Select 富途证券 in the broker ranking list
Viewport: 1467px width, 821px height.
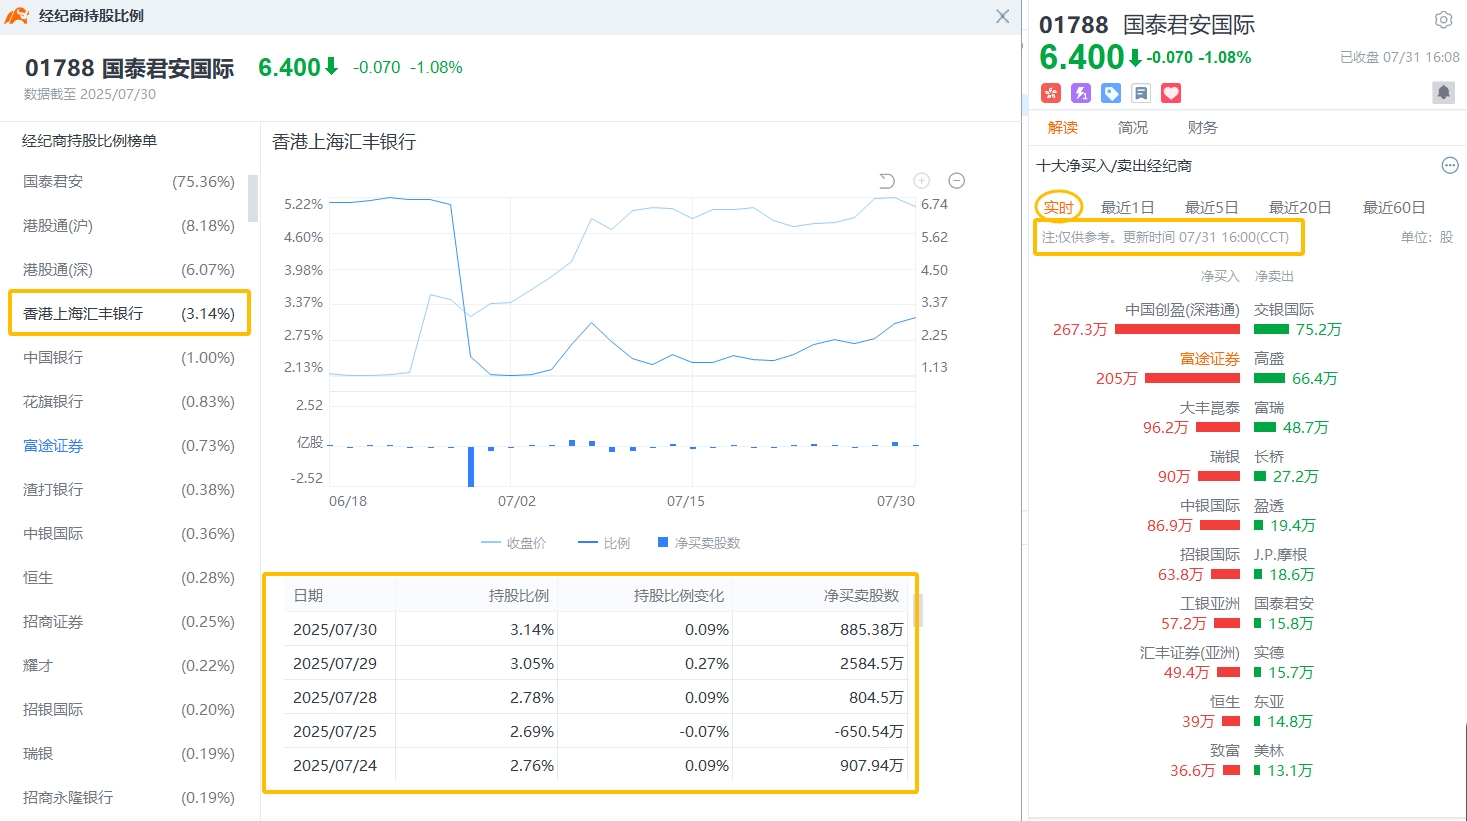pyautogui.click(x=129, y=446)
